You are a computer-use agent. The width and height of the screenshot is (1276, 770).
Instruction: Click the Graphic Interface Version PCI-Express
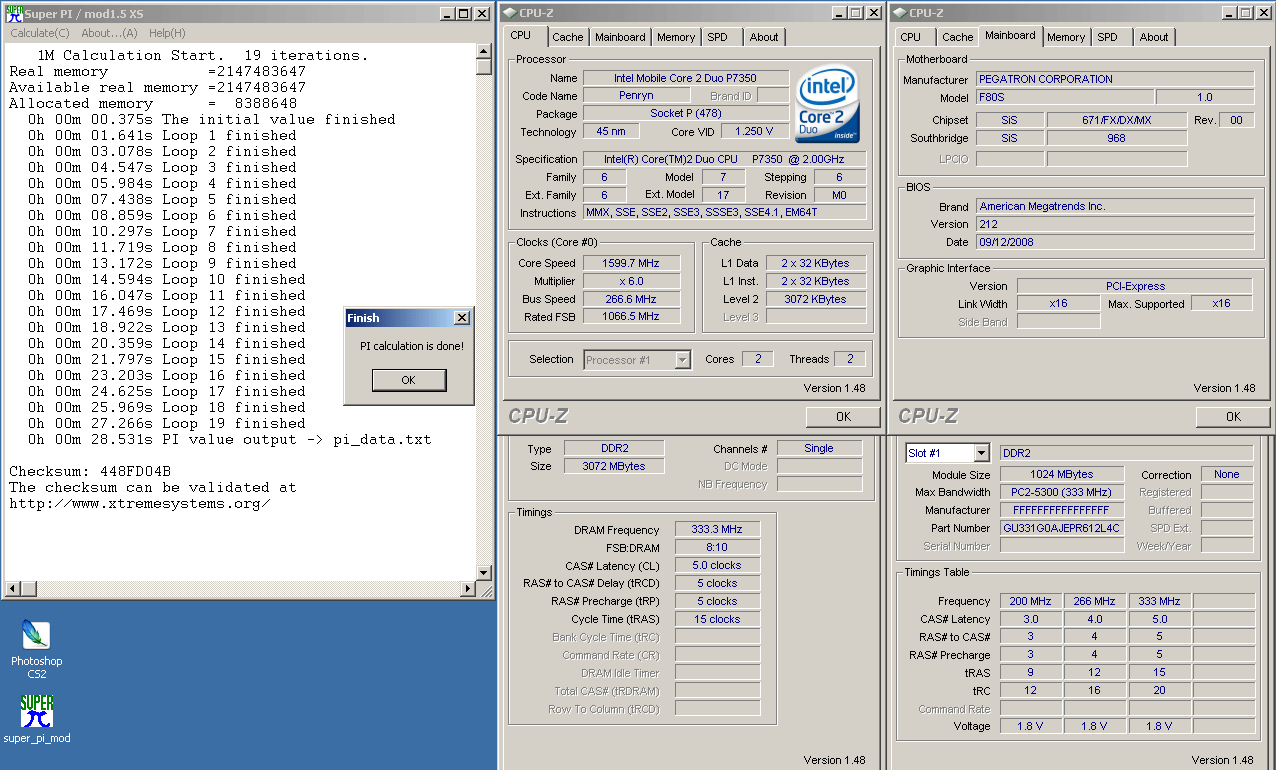point(1135,286)
